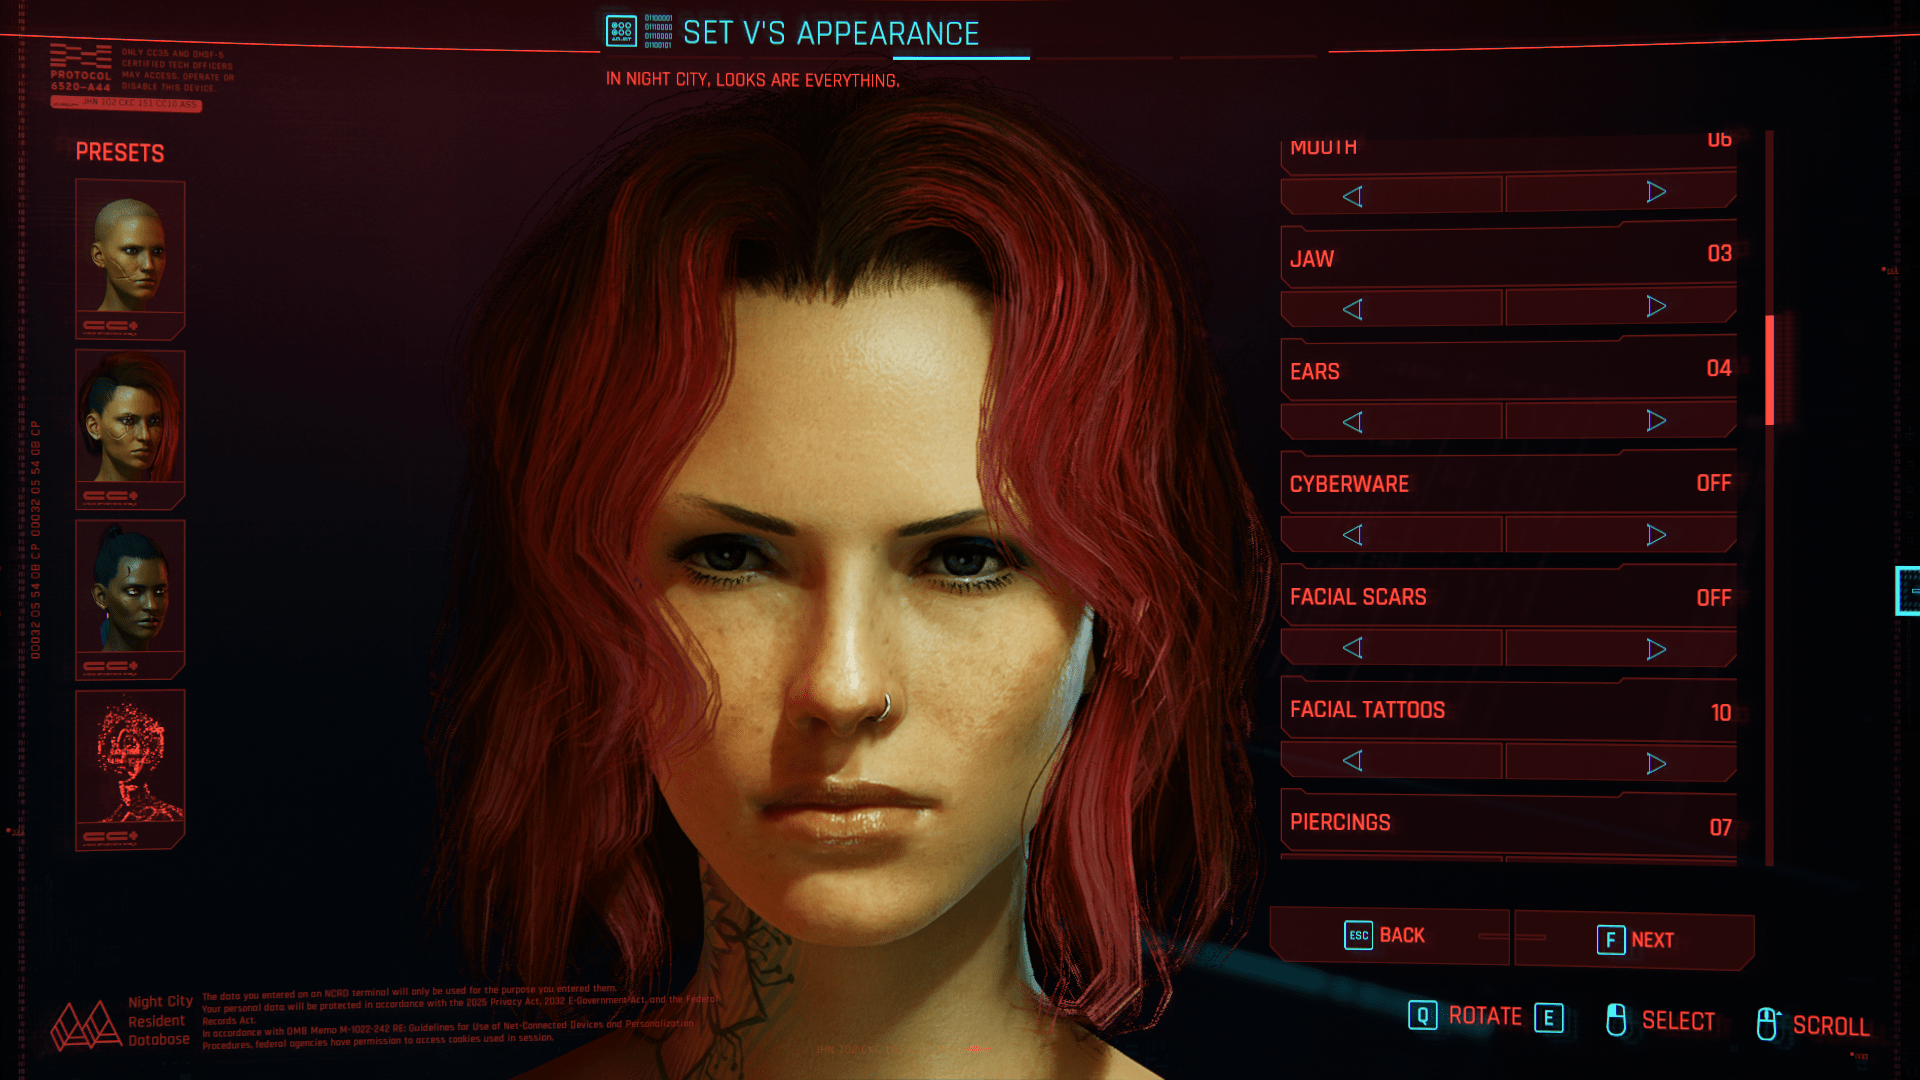This screenshot has height=1080, width=1920.
Task: Click the left arrow for MOUTH option
Action: (1352, 195)
